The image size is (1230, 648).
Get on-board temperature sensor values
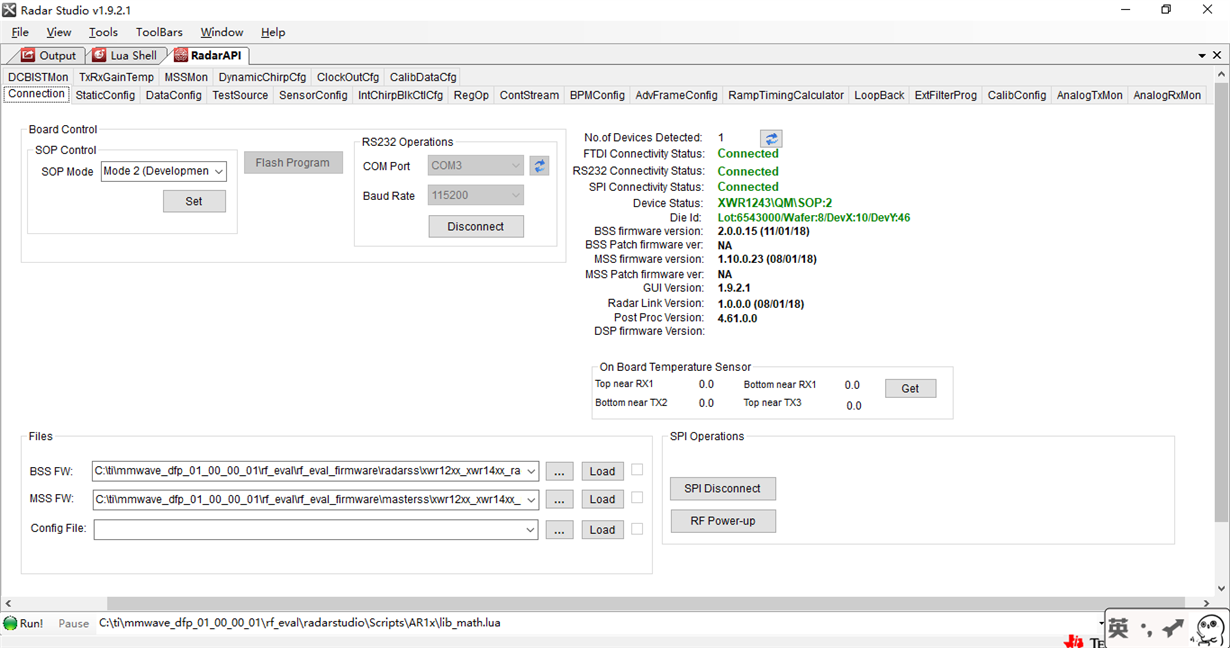click(x=910, y=389)
